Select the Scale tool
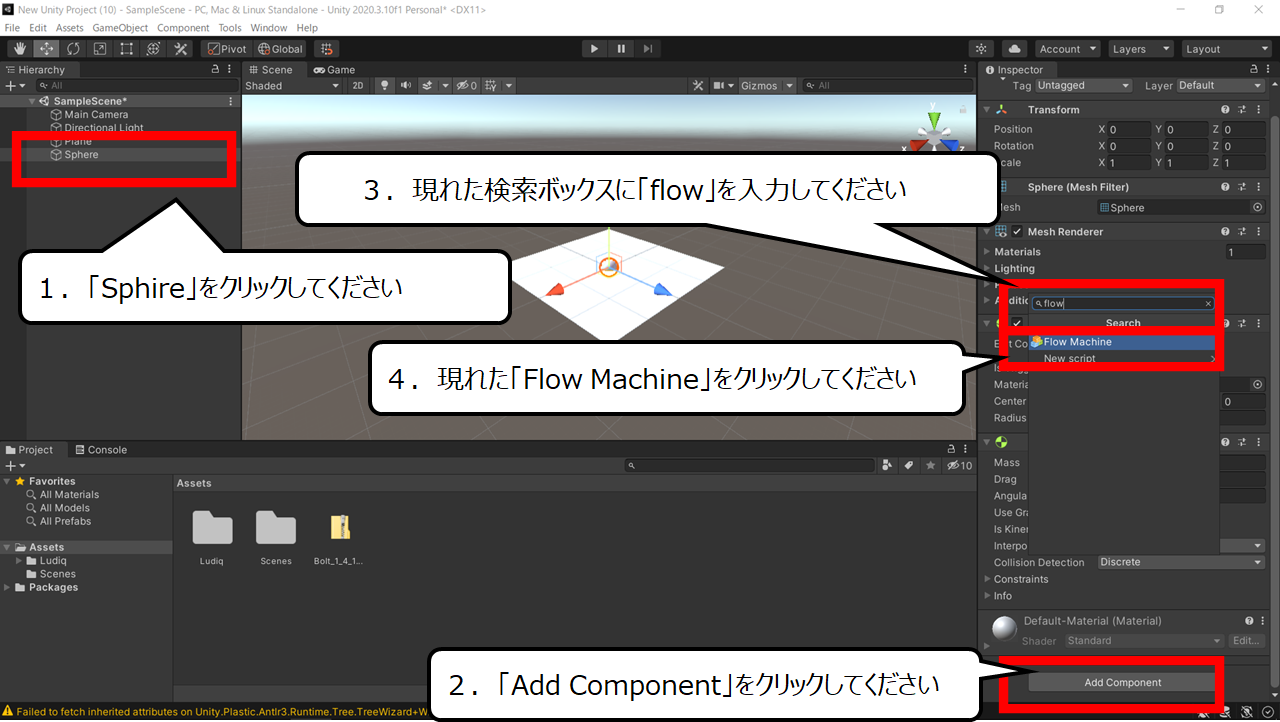 pos(100,48)
